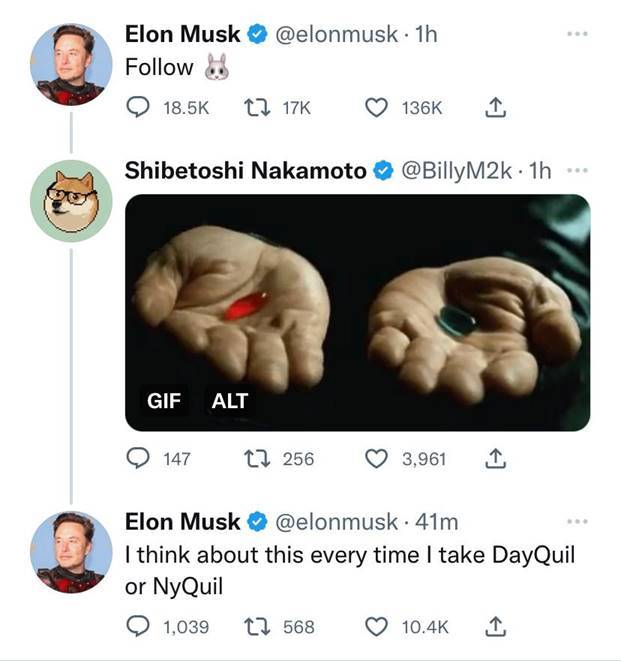Open the Shiba Inu doge profile avatar
The image size is (621, 661).
70,200
